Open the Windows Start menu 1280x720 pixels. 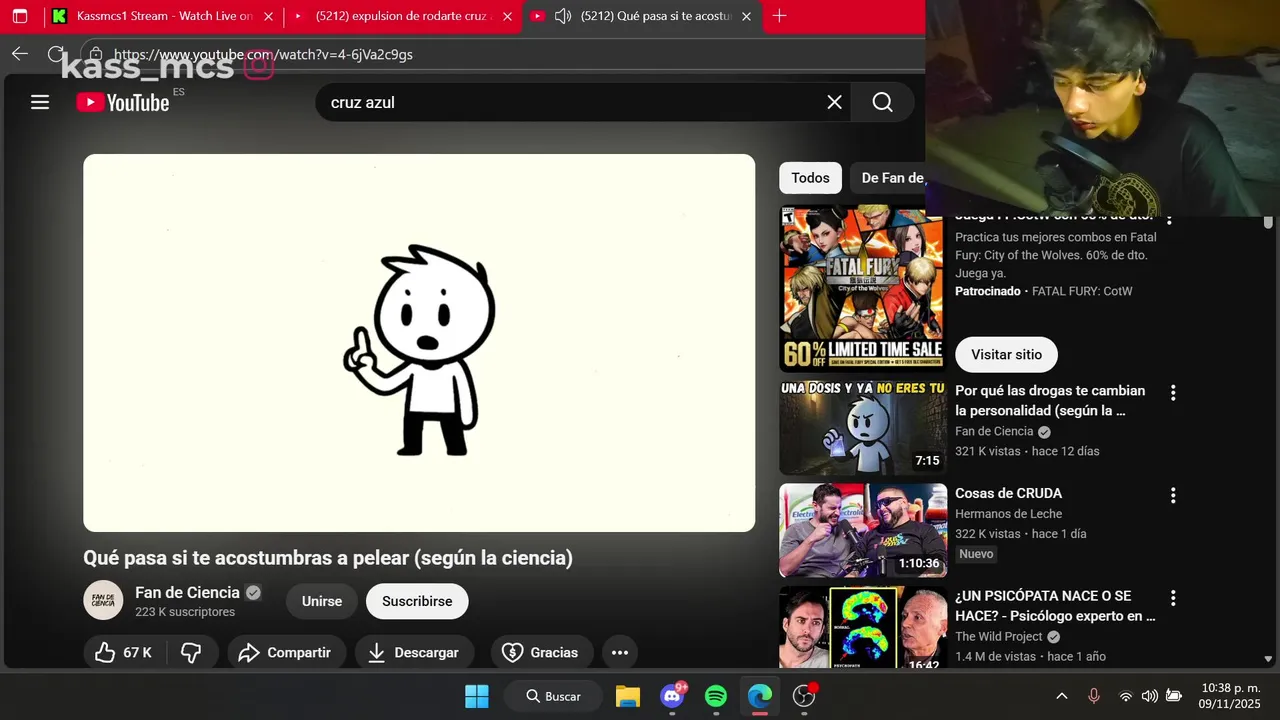[x=477, y=696]
